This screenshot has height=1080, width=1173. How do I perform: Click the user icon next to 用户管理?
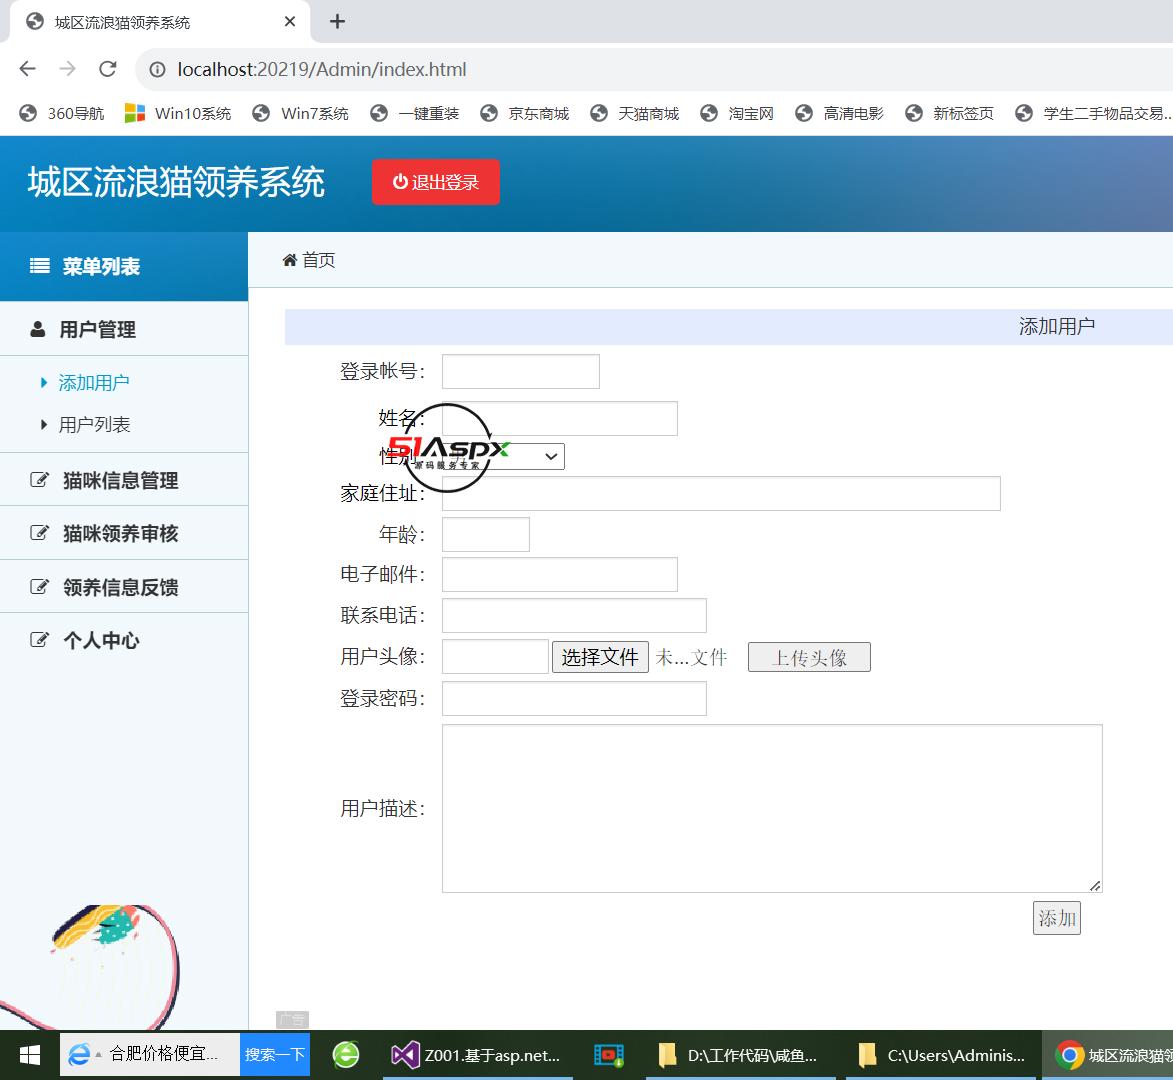tap(36, 328)
